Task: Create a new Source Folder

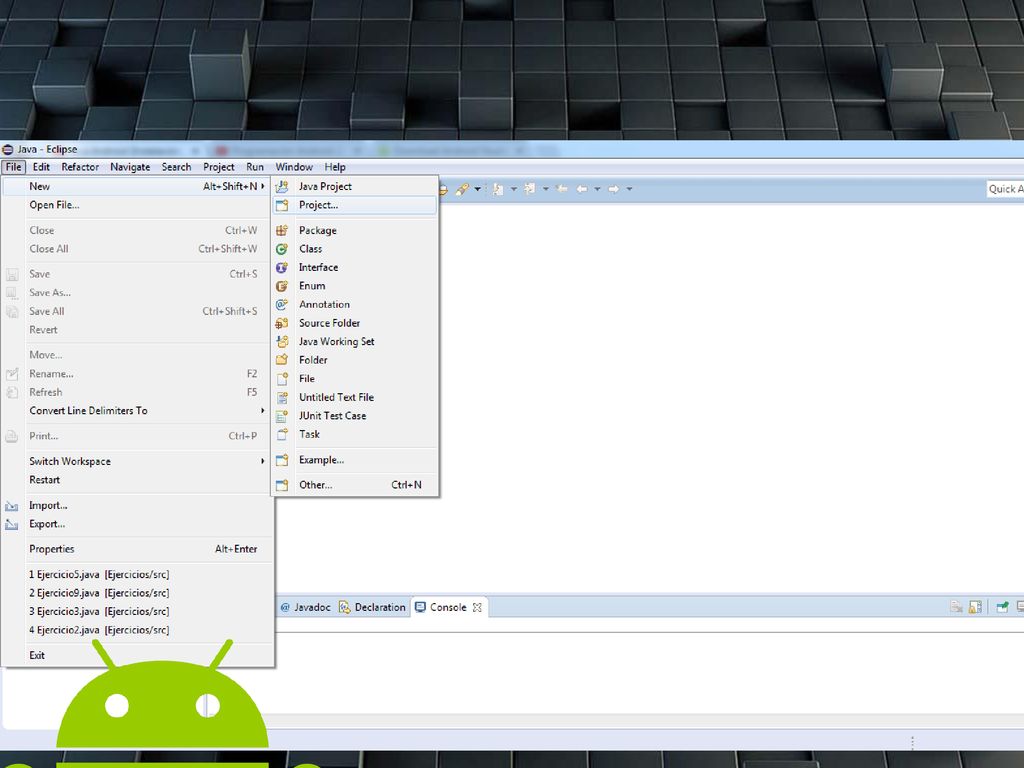Action: coord(355,323)
